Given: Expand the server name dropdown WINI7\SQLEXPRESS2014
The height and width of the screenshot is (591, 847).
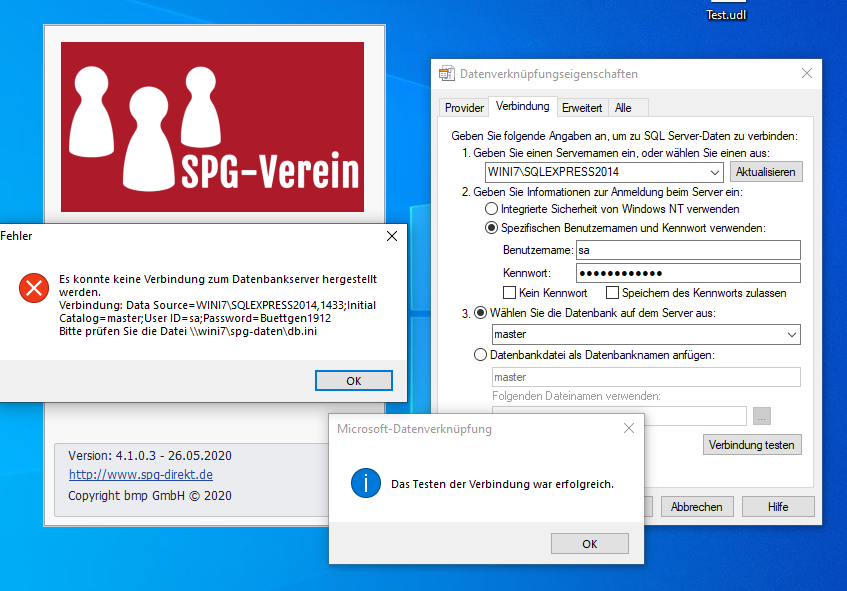Looking at the screenshot, I should (714, 172).
